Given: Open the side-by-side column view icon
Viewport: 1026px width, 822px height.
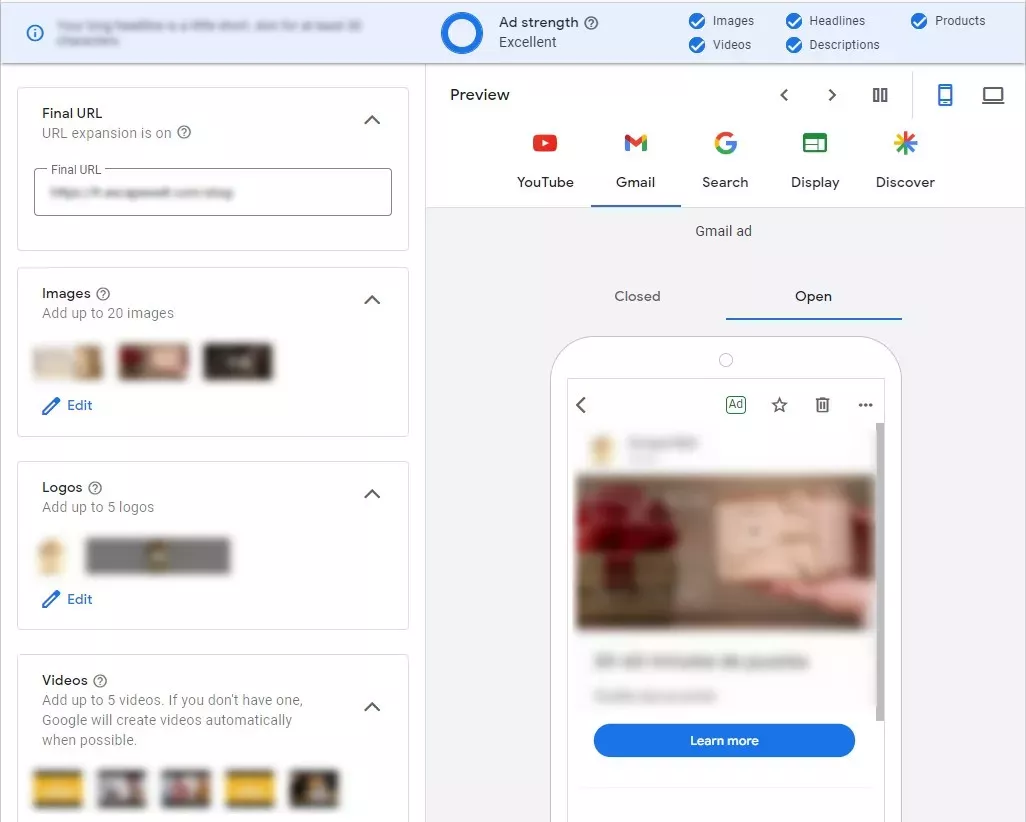Looking at the screenshot, I should pyautogui.click(x=880, y=96).
